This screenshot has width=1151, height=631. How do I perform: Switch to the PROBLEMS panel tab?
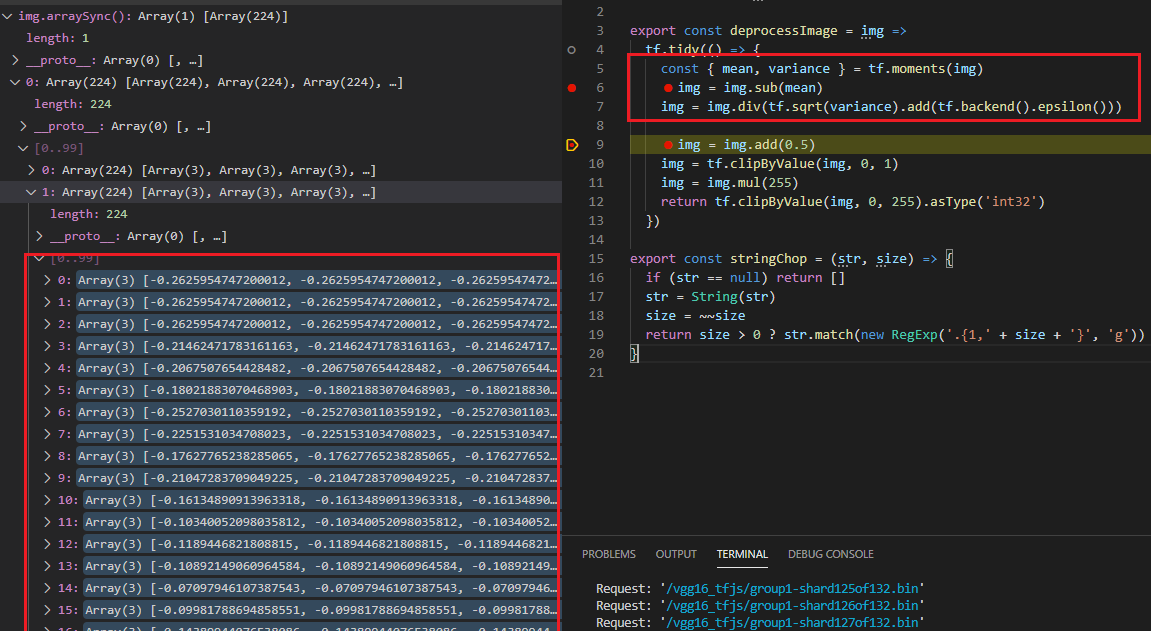point(609,555)
